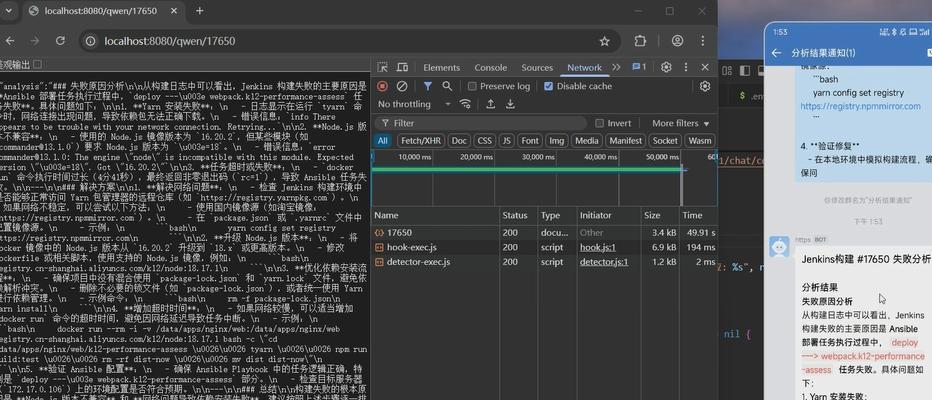
Task: Import a HAR file
Action: pyautogui.click(x=490, y=104)
